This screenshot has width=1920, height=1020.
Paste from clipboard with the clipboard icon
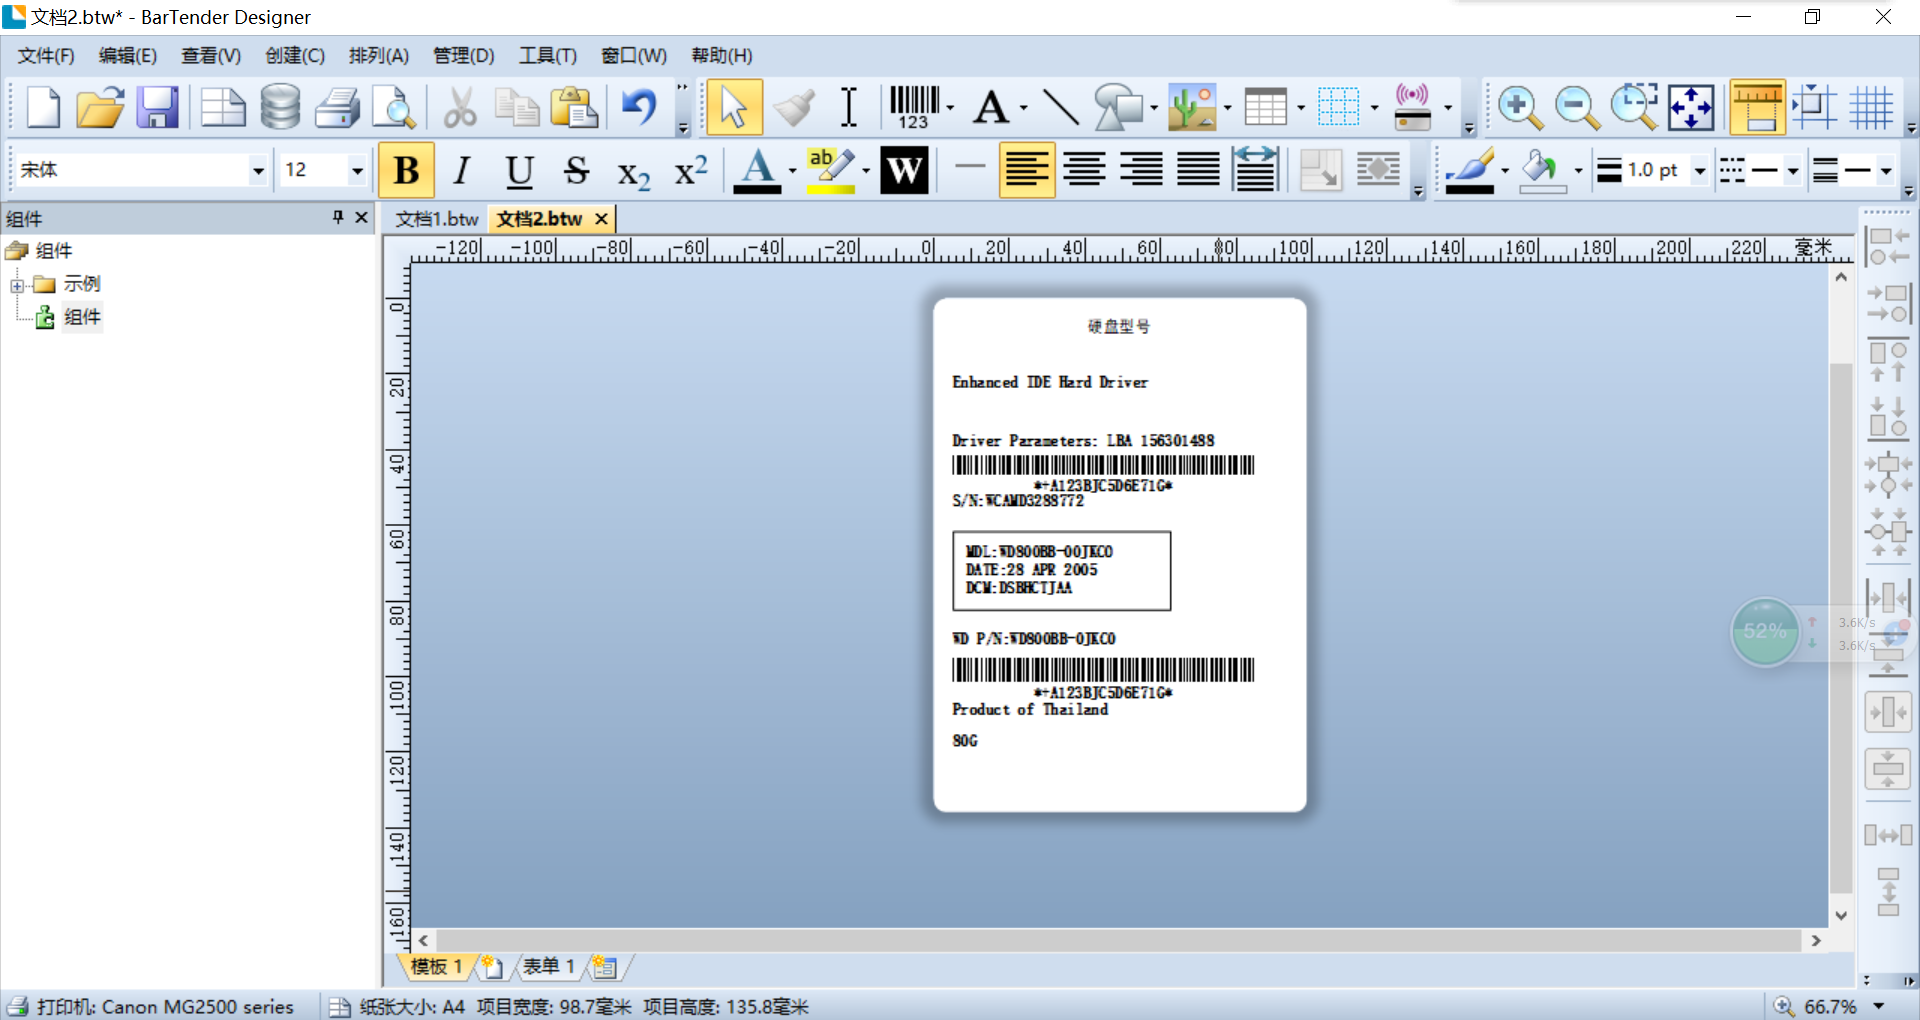[x=574, y=107]
